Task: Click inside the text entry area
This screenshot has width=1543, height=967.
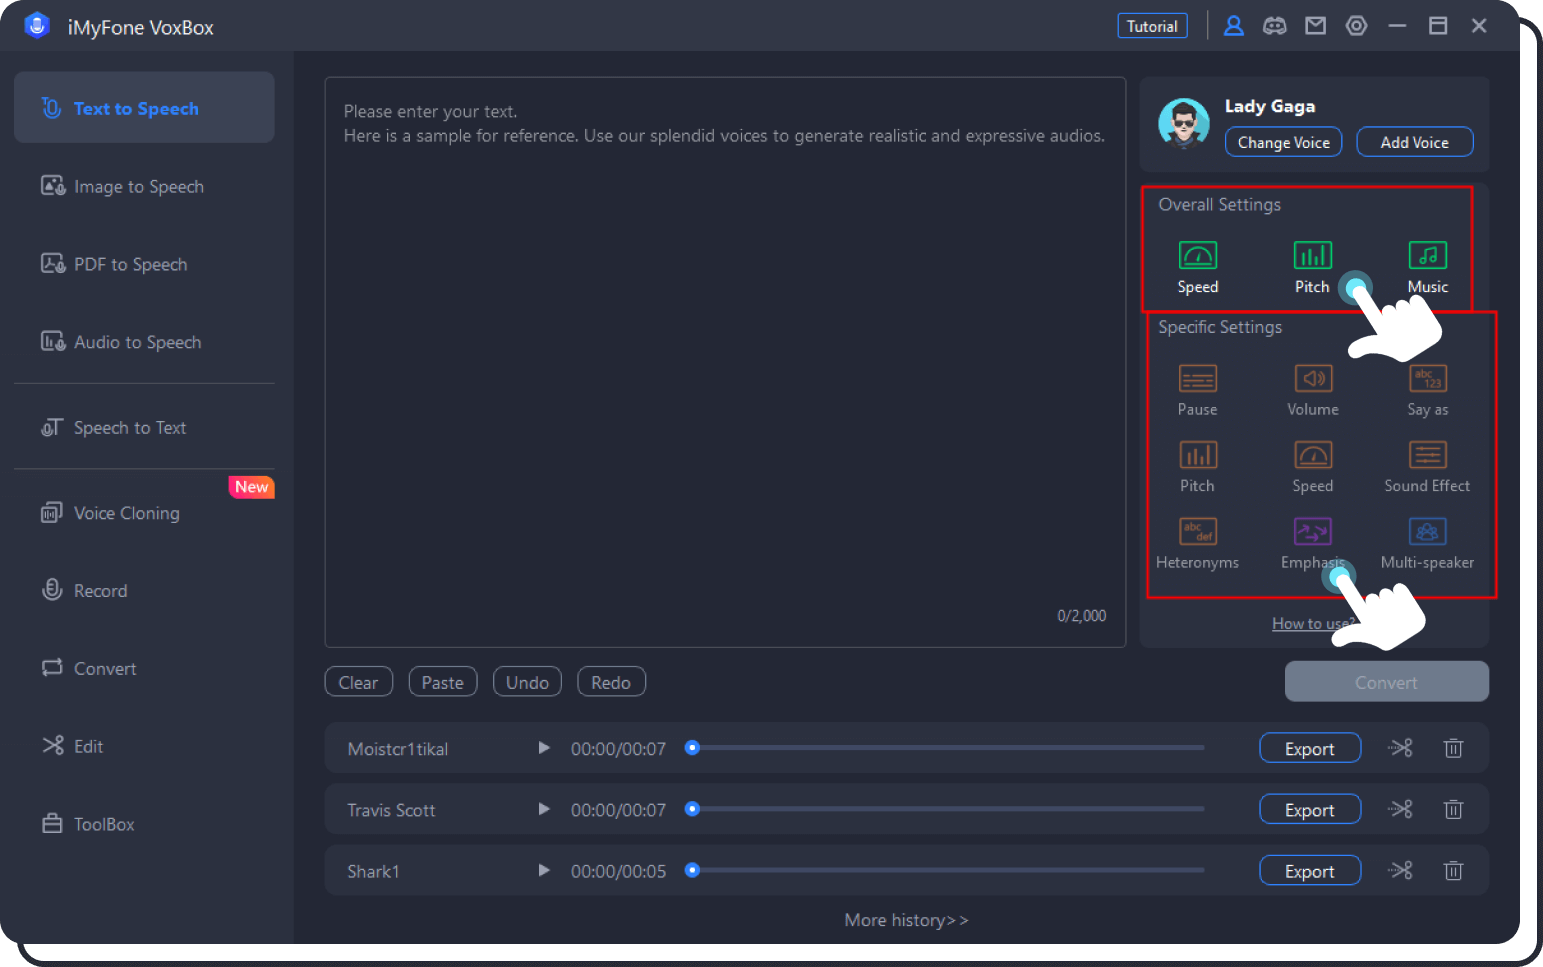Action: click(x=725, y=362)
